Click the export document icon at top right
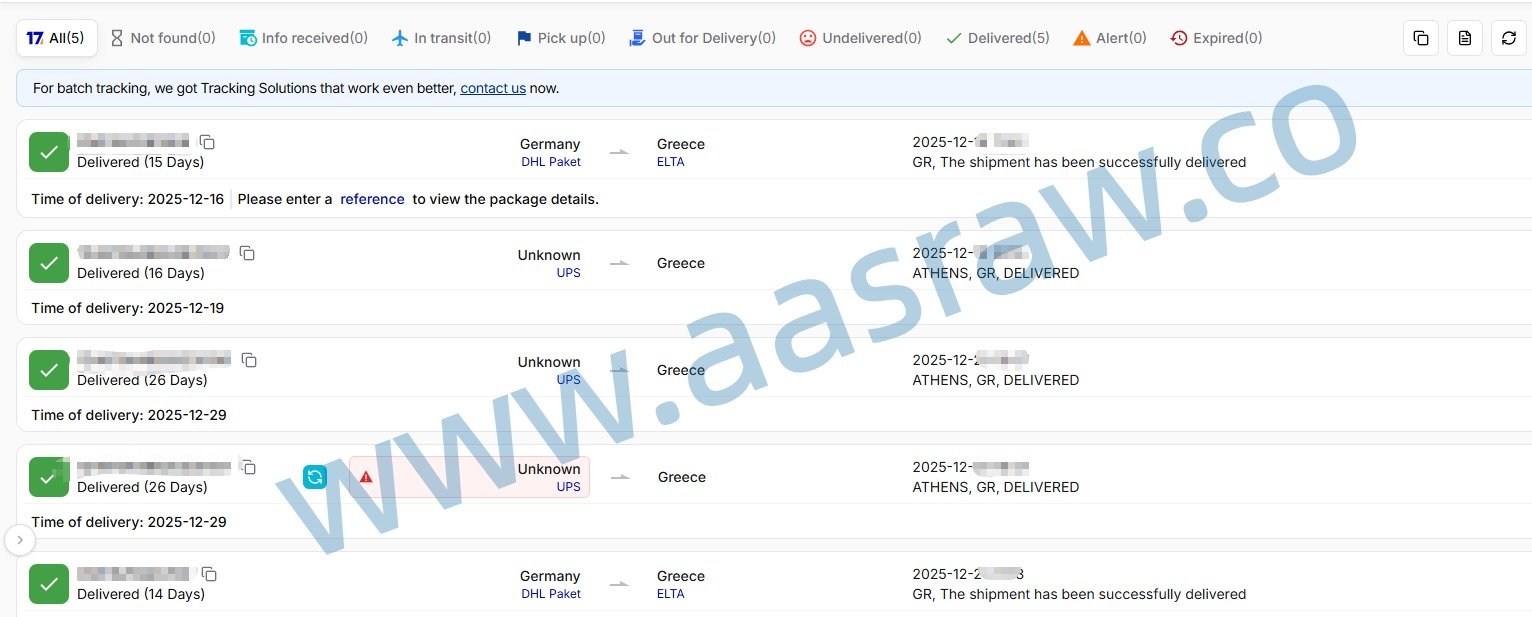Screen dimensions: 1532x617 [1464, 38]
